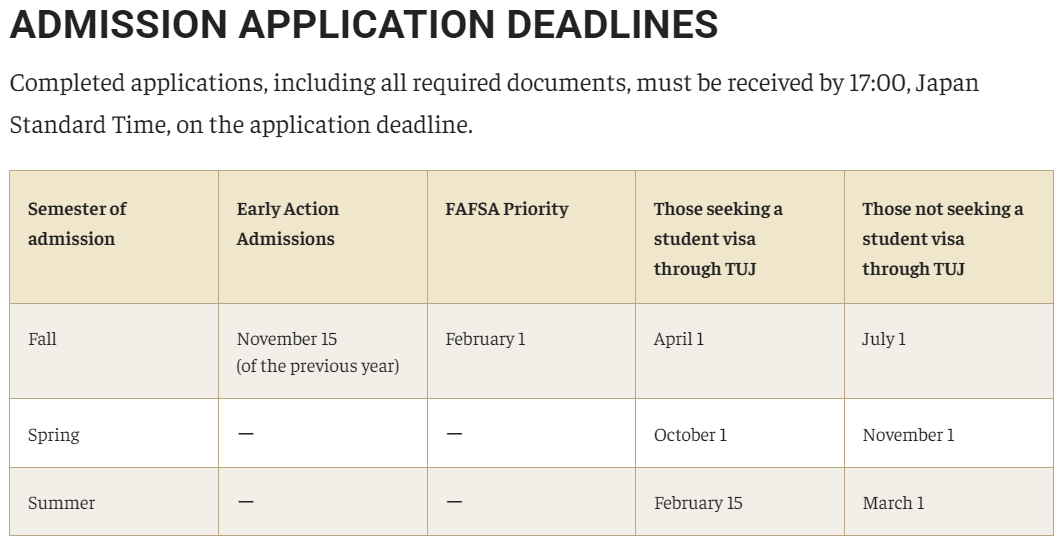Select the Semester of admission column header
Screen dimensions: 1059x540
[x=77, y=223]
